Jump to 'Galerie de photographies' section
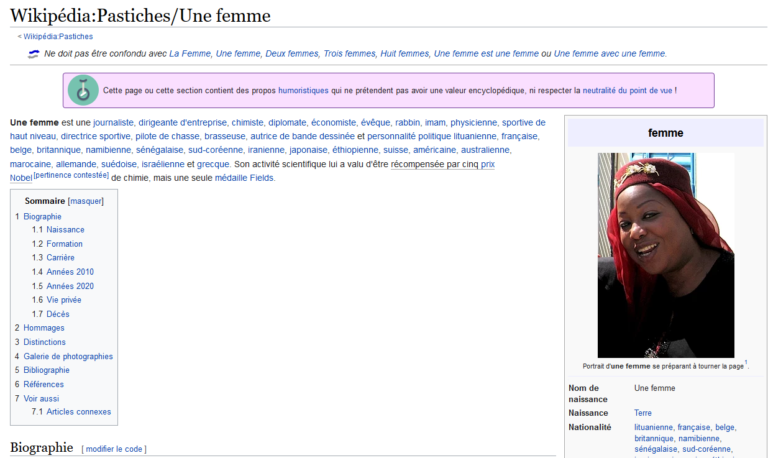This screenshot has height=458, width=768. coord(68,356)
